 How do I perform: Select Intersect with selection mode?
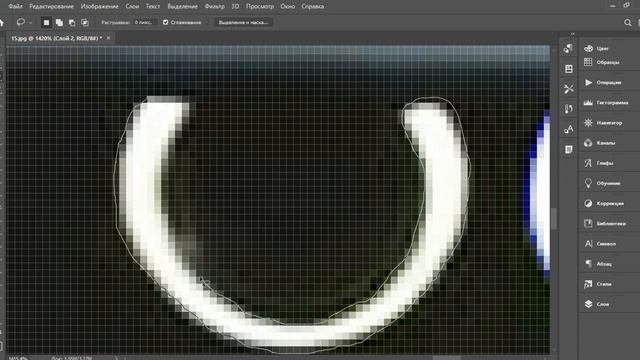pyautogui.click(x=84, y=22)
